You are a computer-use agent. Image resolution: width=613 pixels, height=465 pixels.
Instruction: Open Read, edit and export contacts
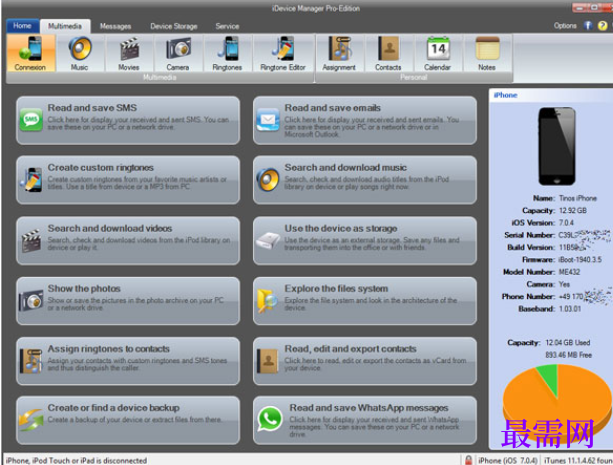tap(365, 361)
